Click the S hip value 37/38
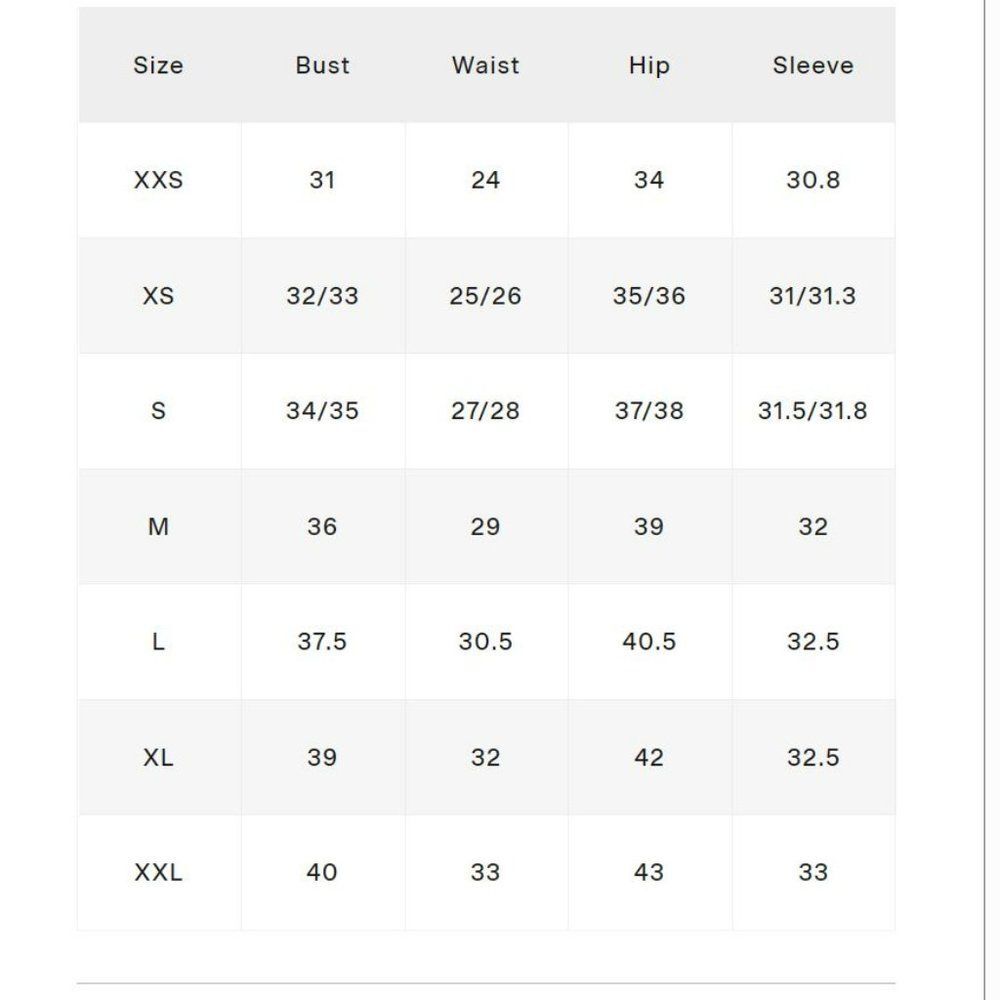1000x1000 pixels. pyautogui.click(x=649, y=411)
